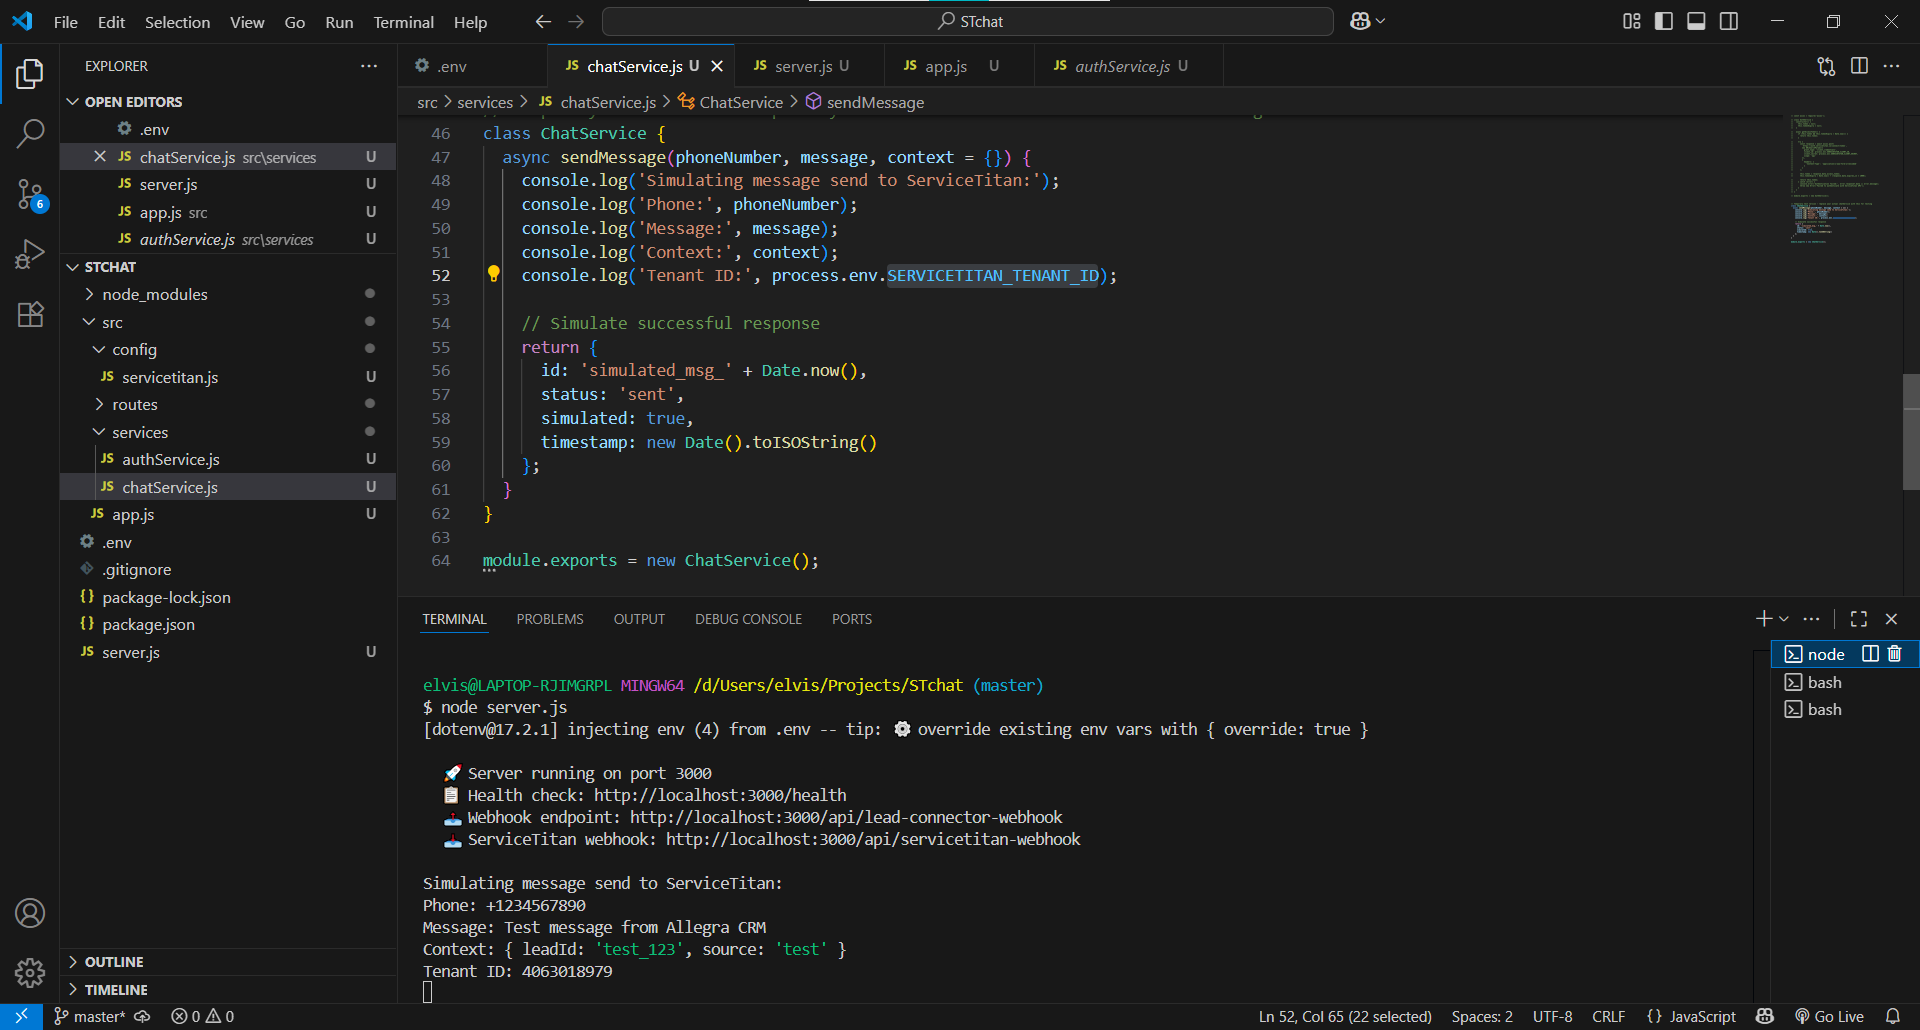Viewport: 1920px width, 1030px height.
Task: Toggle primary side bar visibility
Action: pos(1664,21)
